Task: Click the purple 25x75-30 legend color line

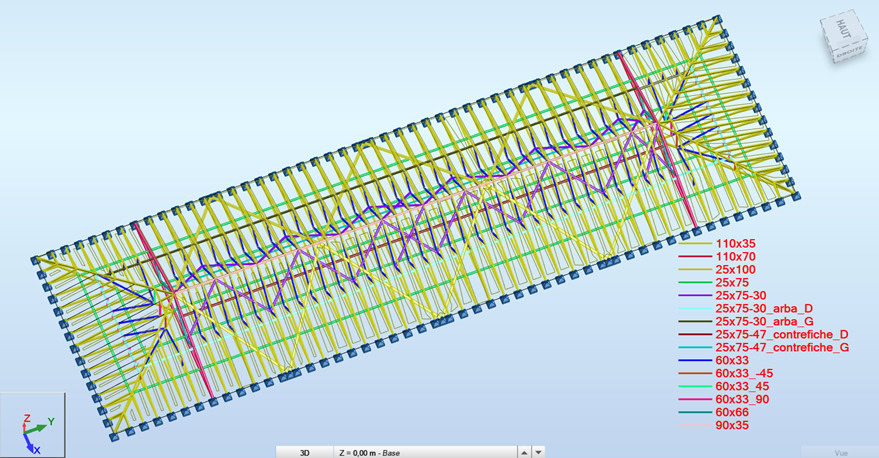Action: coord(696,296)
